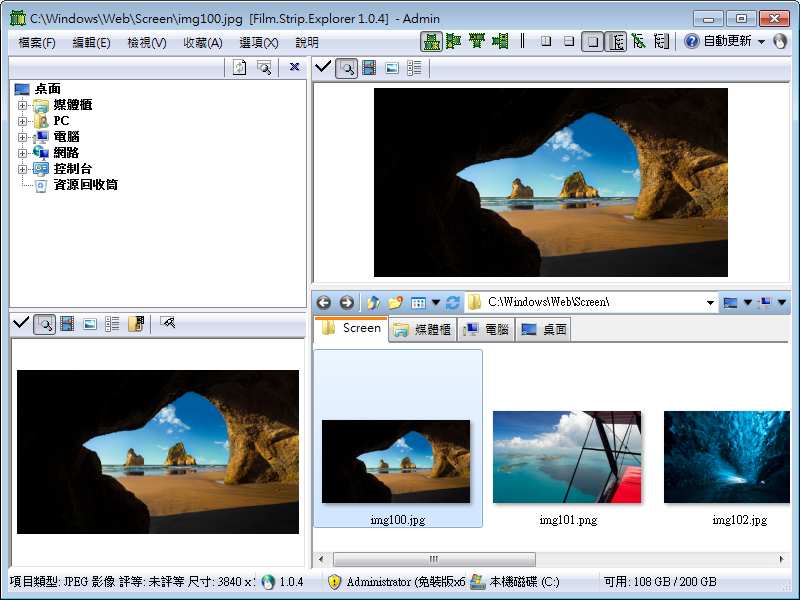Click the folder filmstrip icon in bottom preview toolbar

[x=135, y=324]
